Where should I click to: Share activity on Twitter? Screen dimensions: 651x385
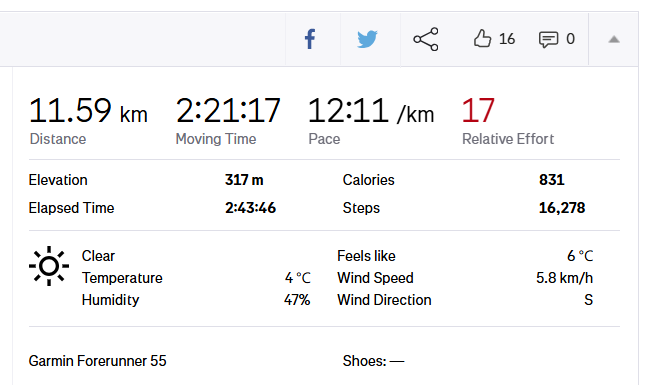click(x=367, y=39)
